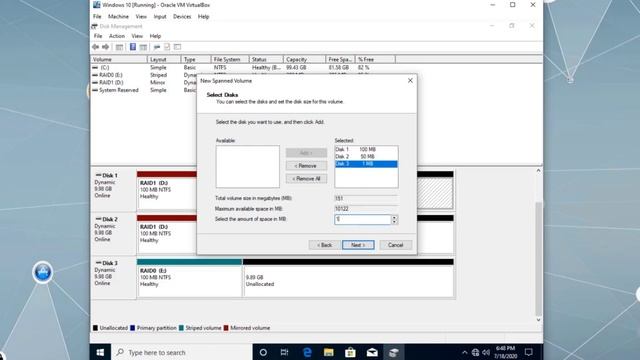The width and height of the screenshot is (640, 360).
Task: Open the VirtualBox Devices menu
Action: coord(182,16)
